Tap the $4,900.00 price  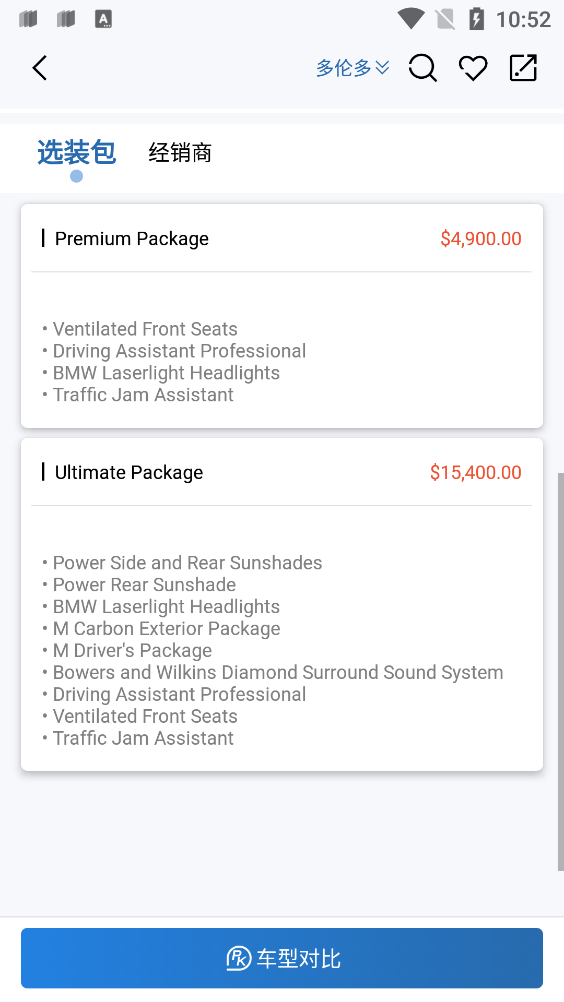(481, 238)
